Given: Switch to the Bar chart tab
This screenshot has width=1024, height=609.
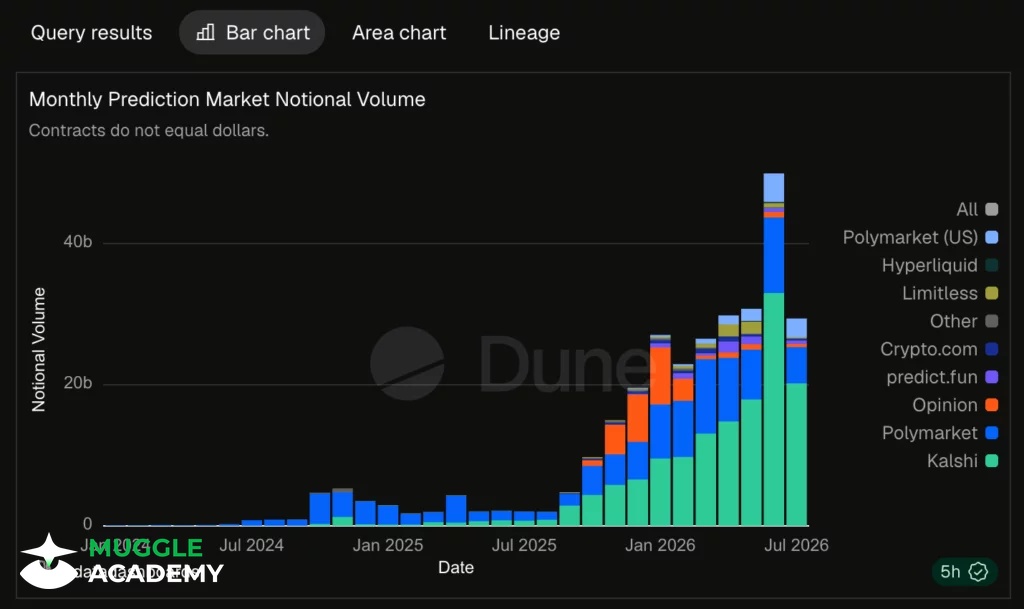Looking at the screenshot, I should 252,33.
